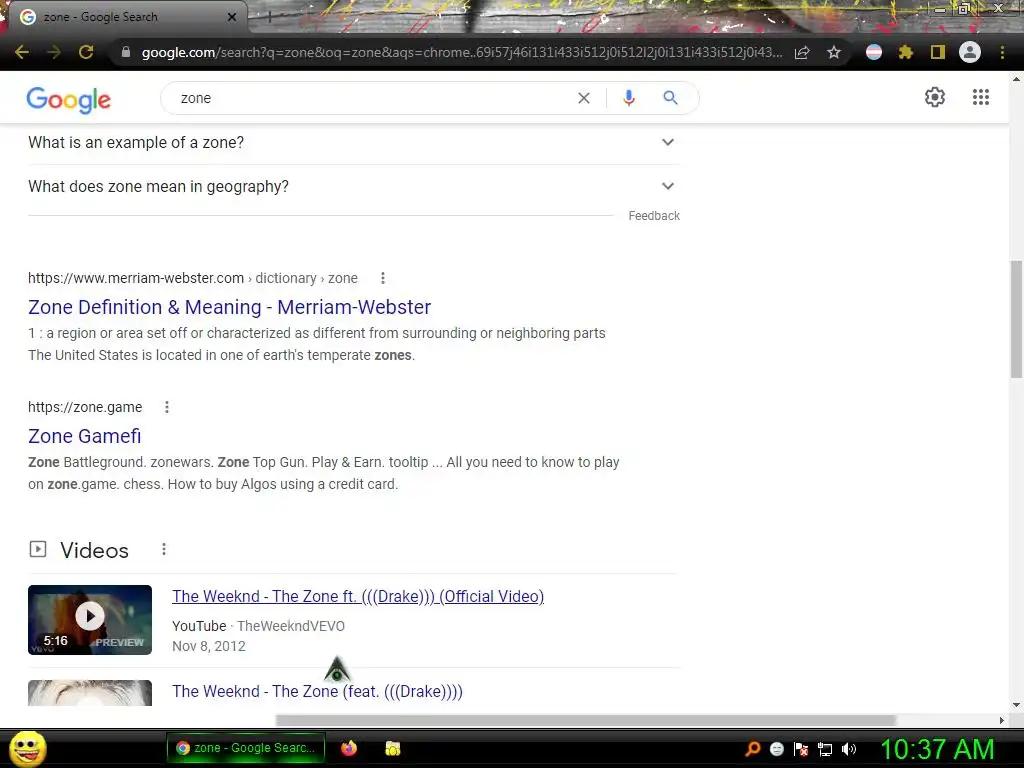Click the https://zone.game URL text

(85, 407)
